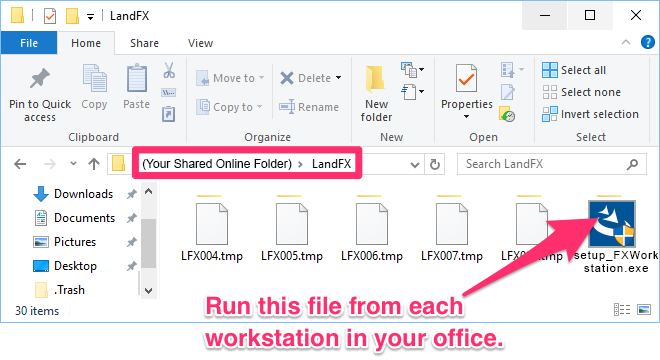Click New folder icon in title bar
Screen dimensions: 660x360
pos(72,16)
